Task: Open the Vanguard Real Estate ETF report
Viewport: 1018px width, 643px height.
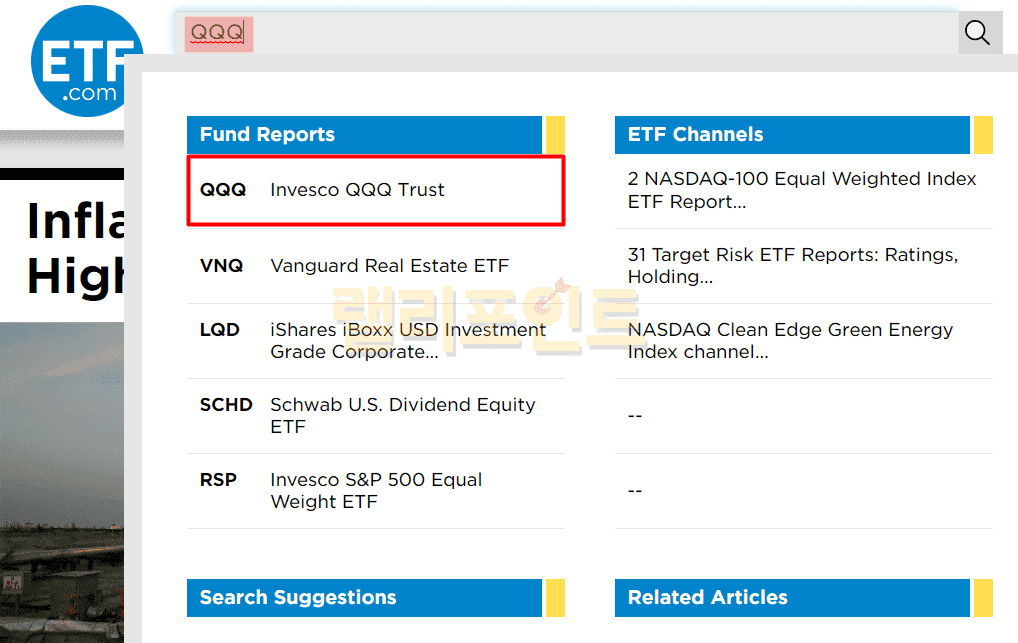Action: (389, 266)
